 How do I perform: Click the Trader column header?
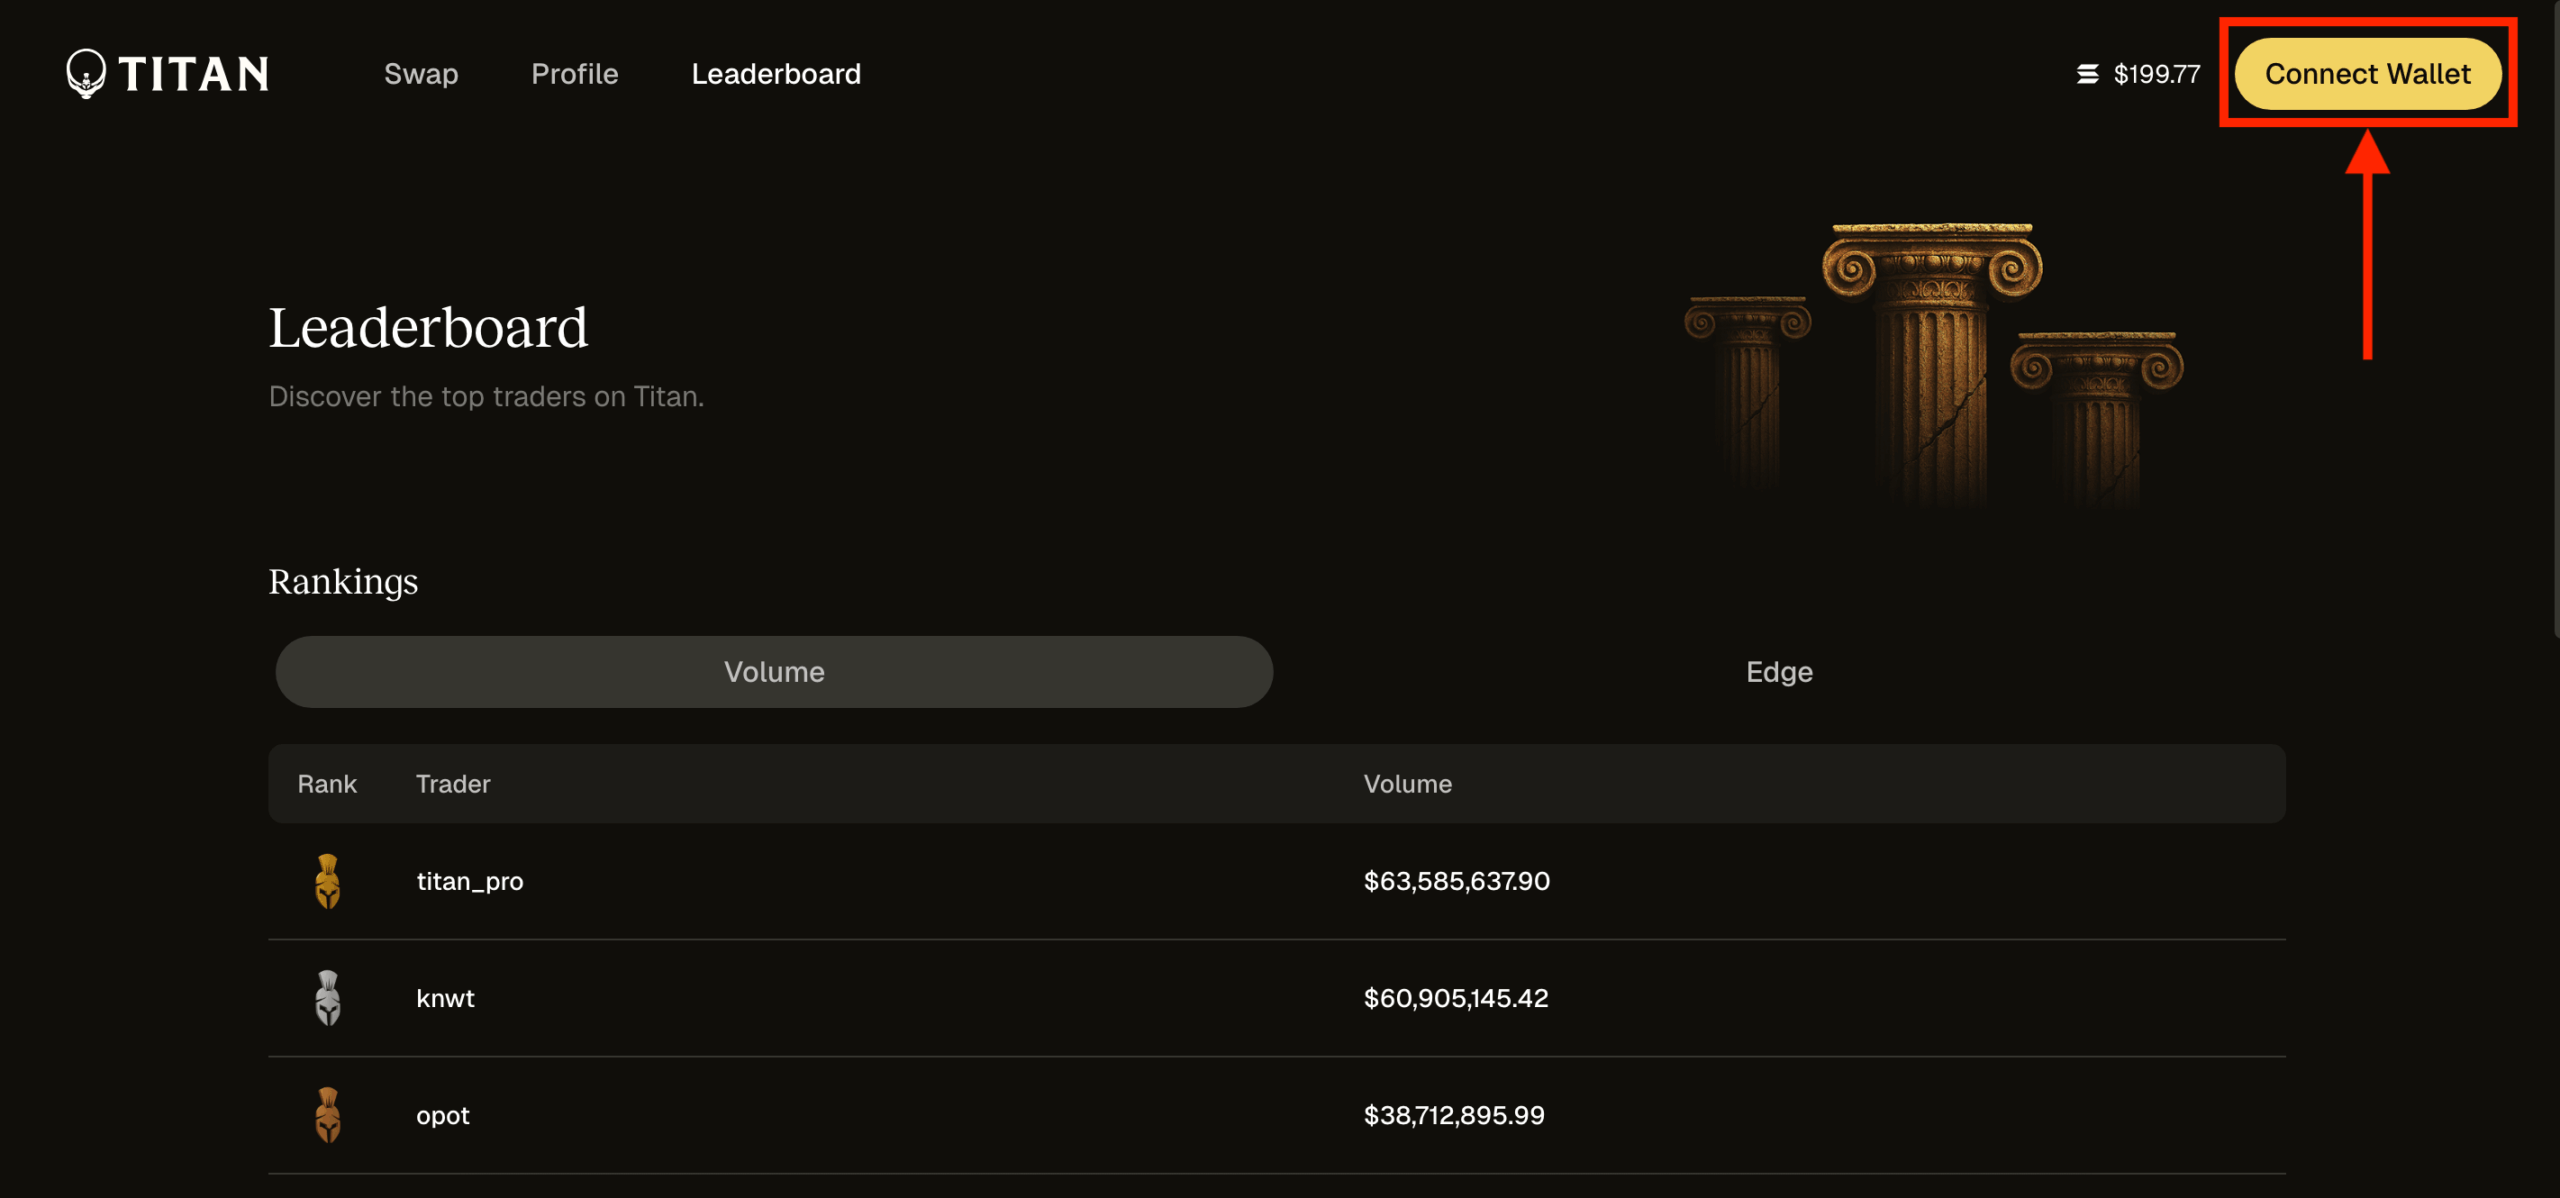(453, 784)
